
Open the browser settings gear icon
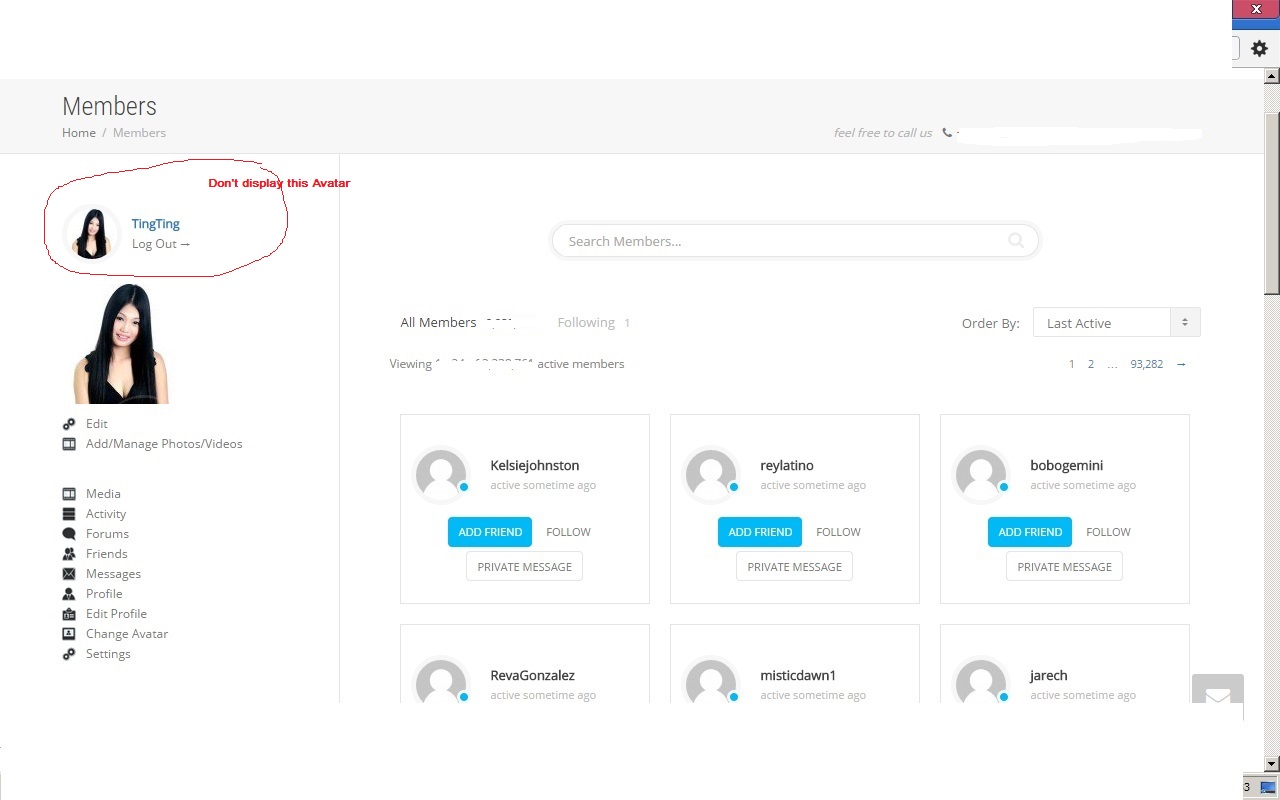coord(1259,48)
